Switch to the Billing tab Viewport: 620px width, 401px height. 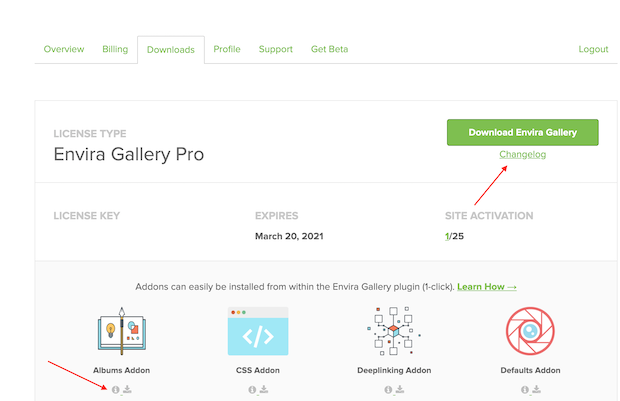(115, 49)
